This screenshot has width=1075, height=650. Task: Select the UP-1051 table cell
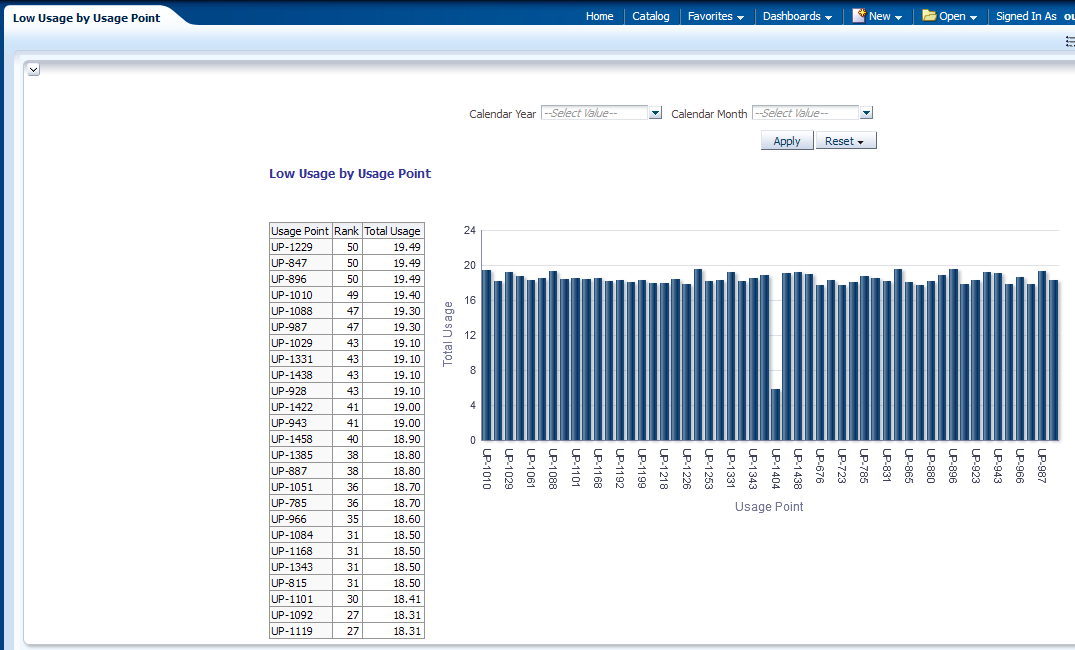[x=300, y=487]
